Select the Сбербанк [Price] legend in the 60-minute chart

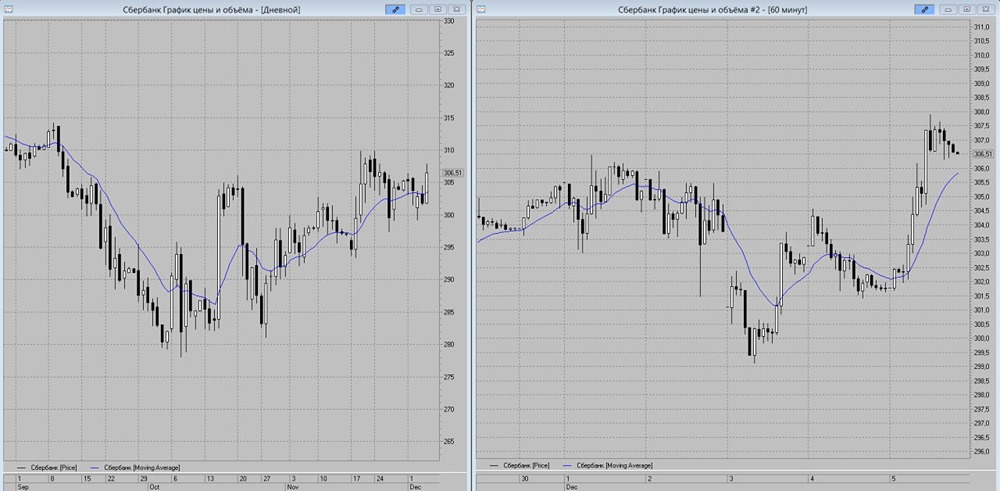pyautogui.click(x=519, y=465)
